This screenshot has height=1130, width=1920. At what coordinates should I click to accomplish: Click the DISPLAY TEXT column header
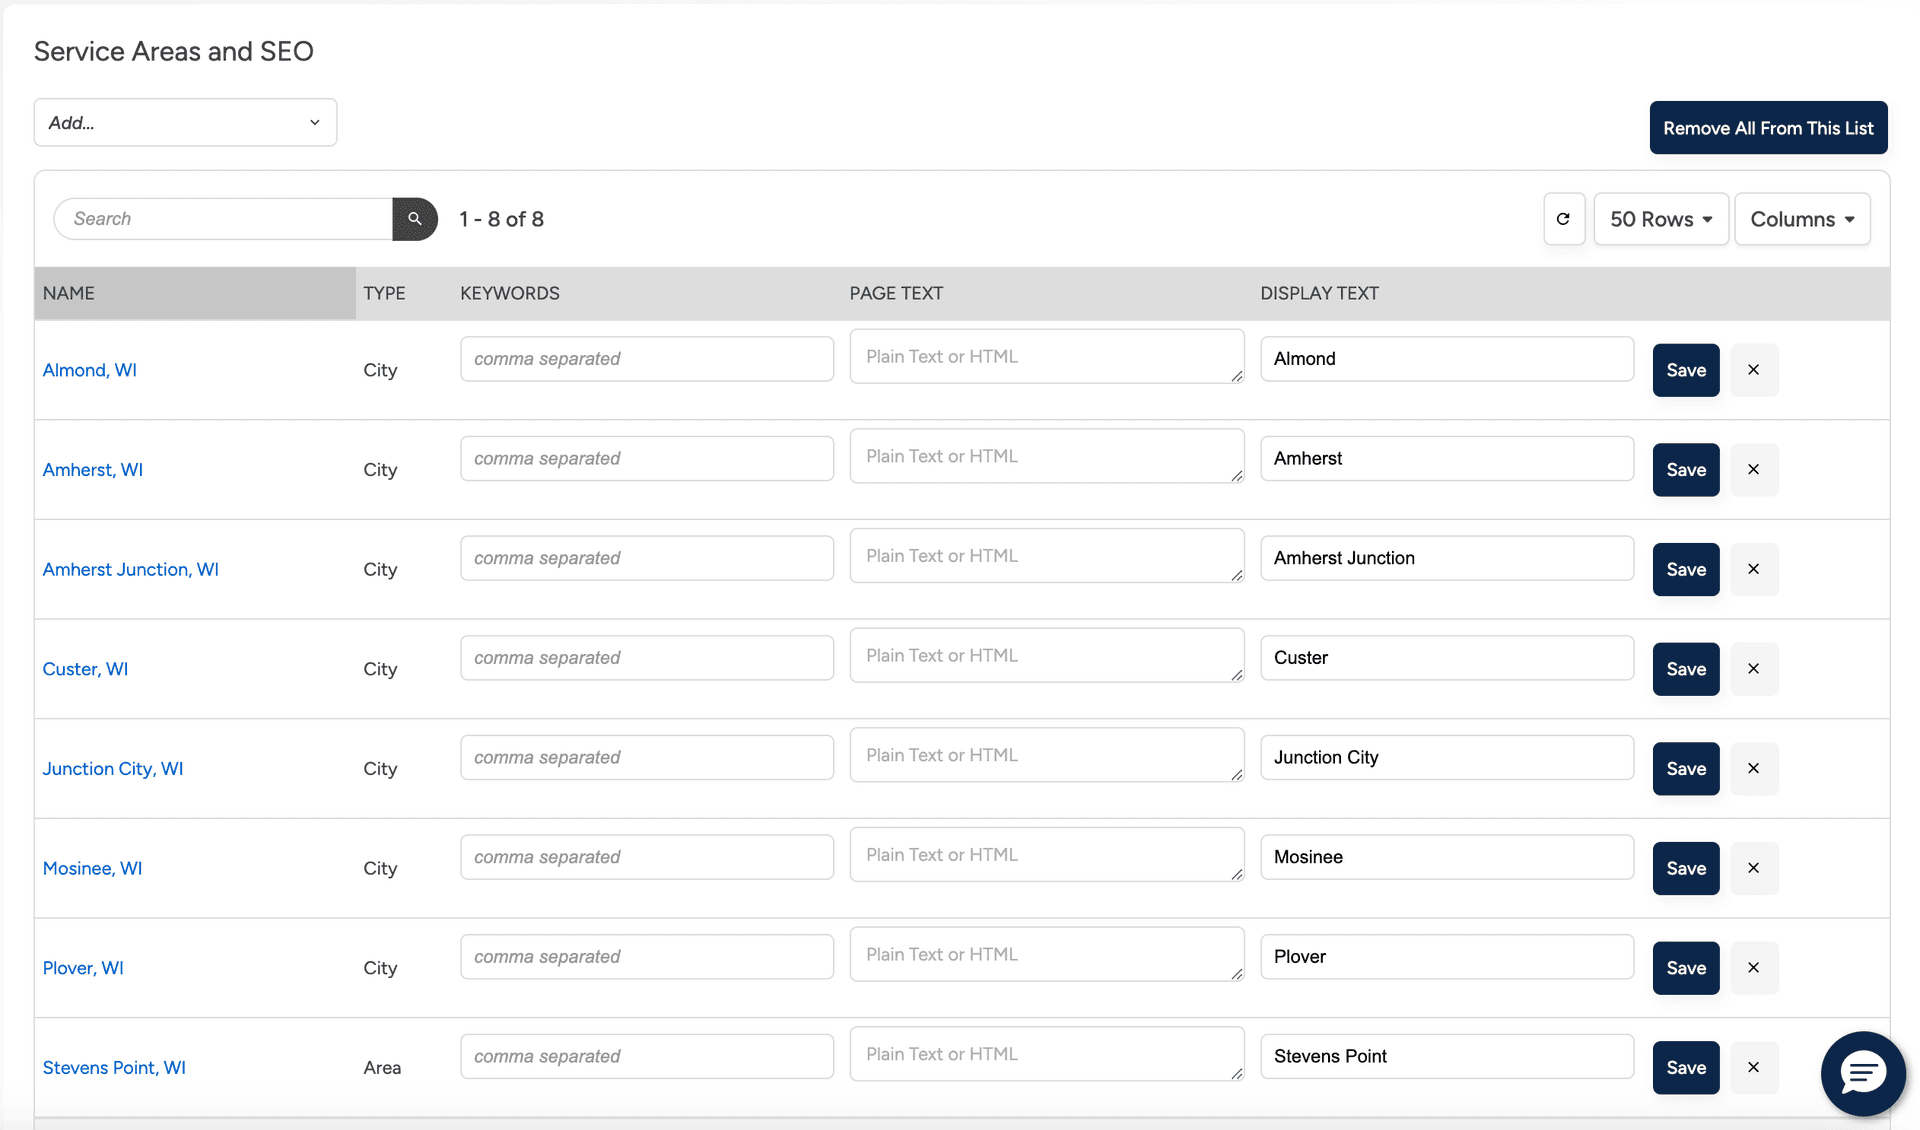tap(1319, 293)
